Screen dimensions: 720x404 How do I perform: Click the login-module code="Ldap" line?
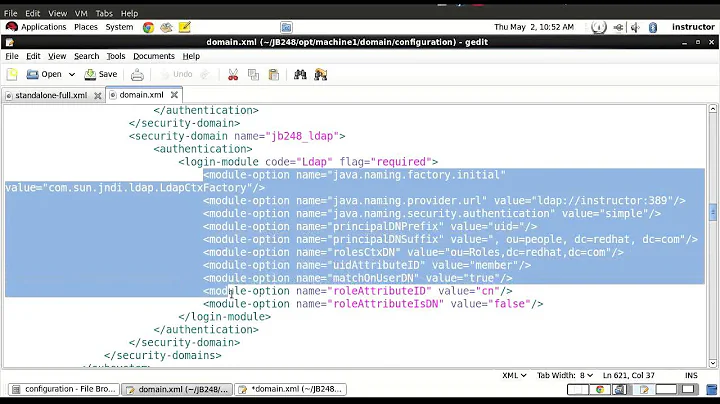(308, 162)
